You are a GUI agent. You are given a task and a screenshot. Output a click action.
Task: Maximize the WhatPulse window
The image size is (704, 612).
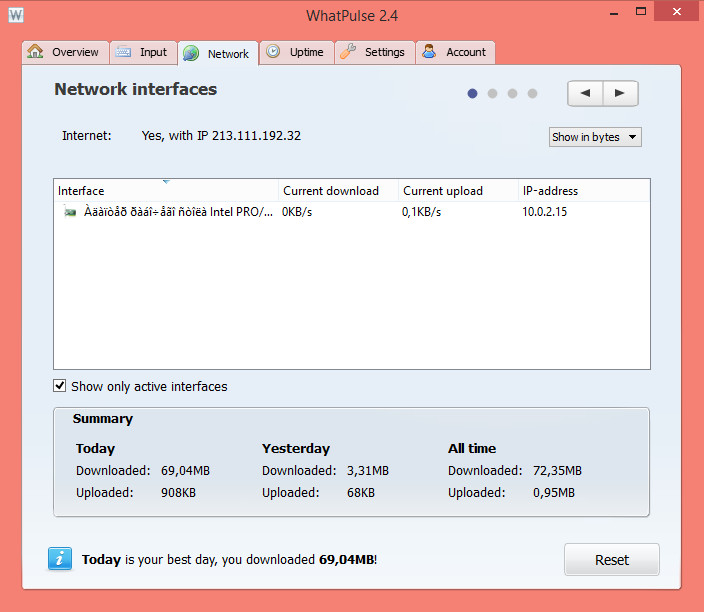(x=641, y=12)
